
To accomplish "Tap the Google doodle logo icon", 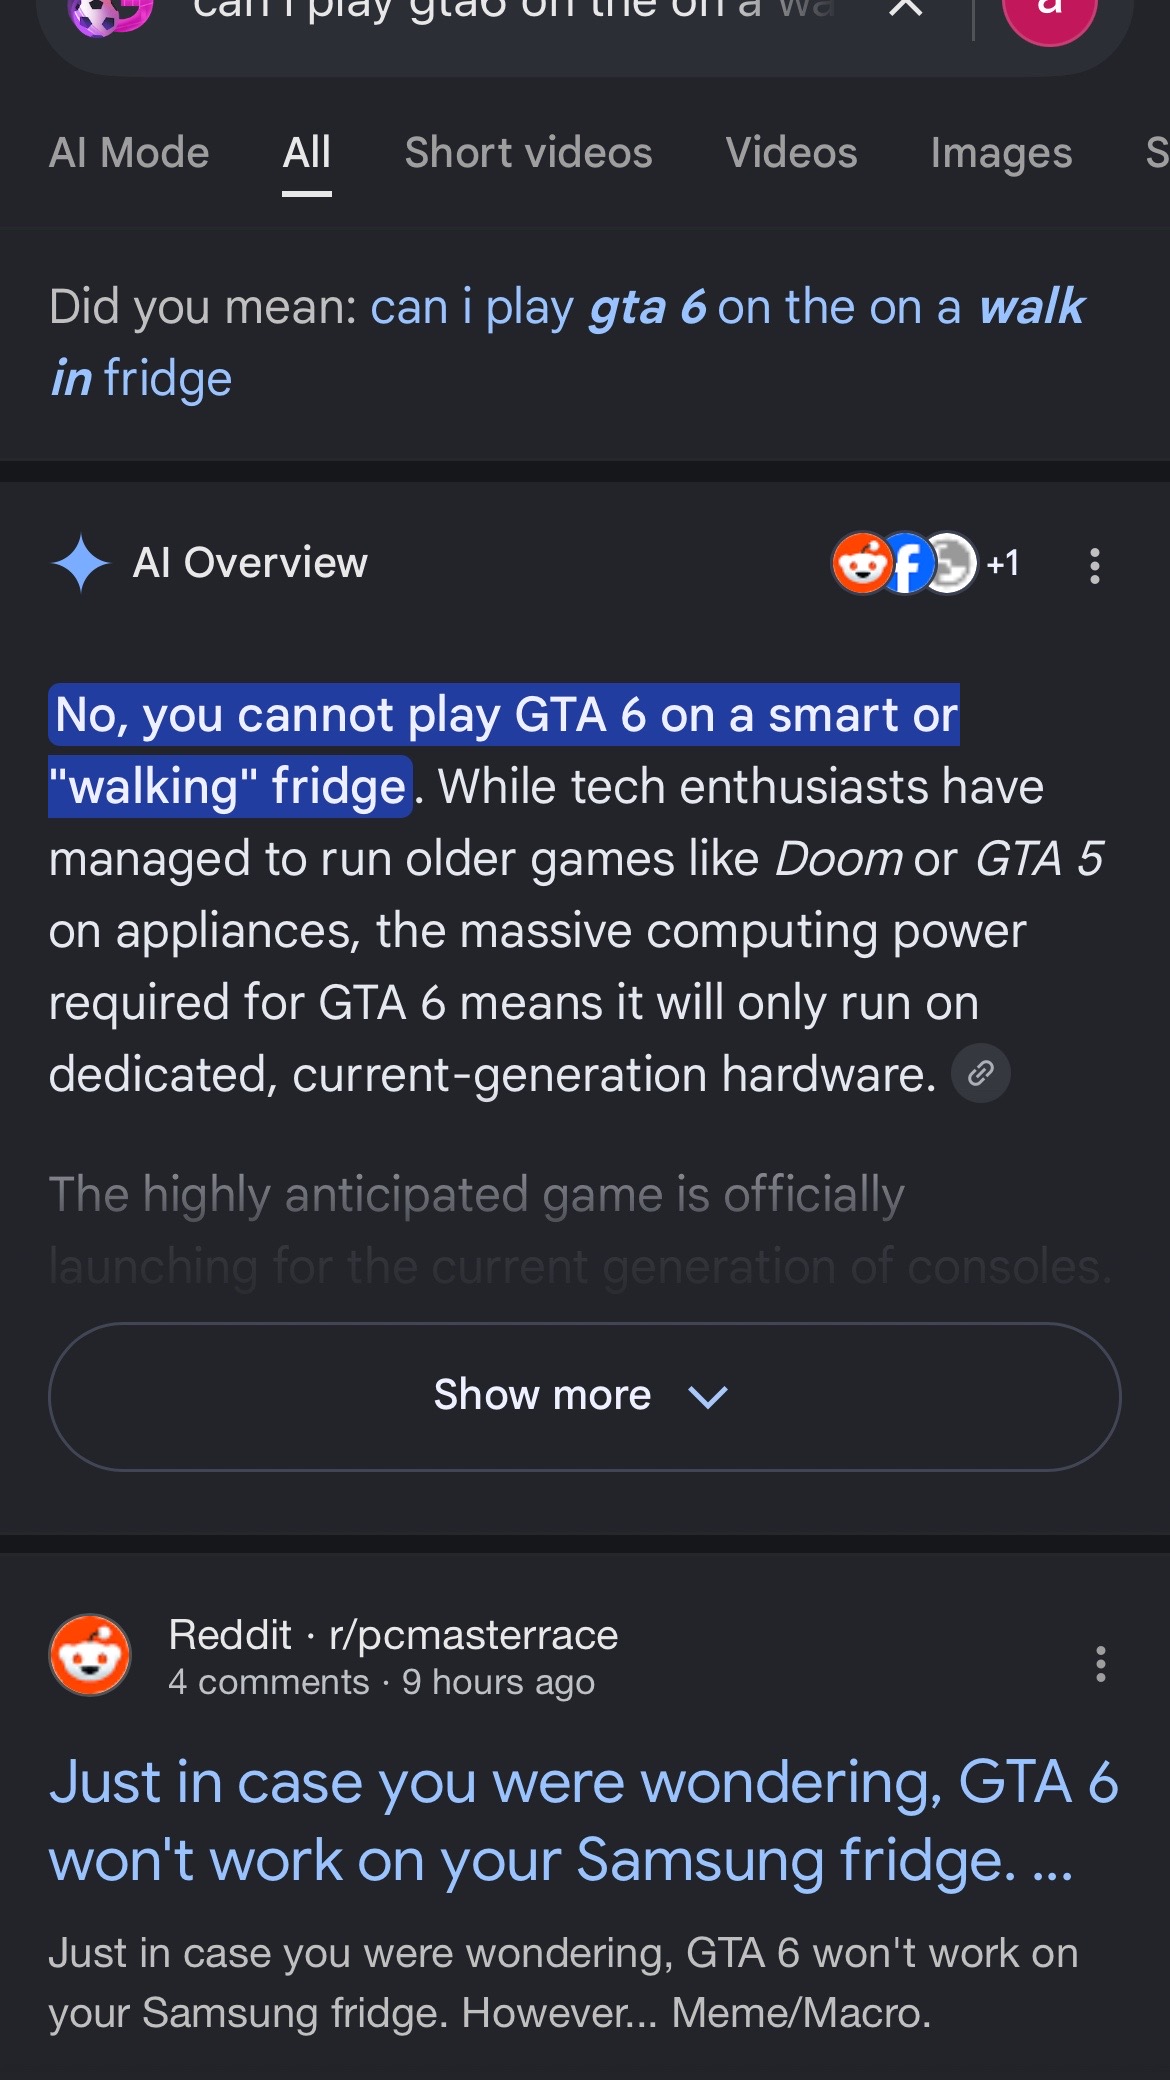I will point(110,12).
